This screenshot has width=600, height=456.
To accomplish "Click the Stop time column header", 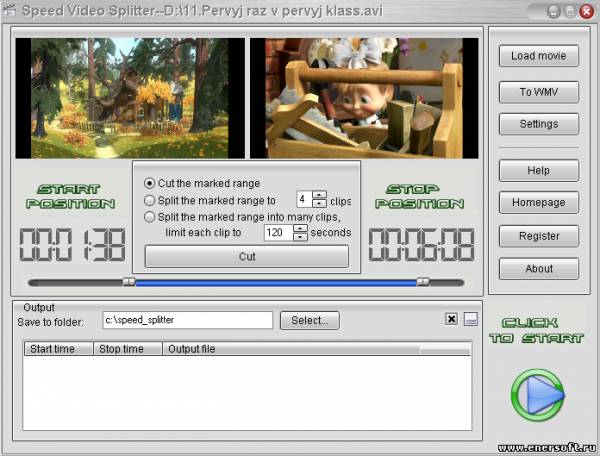I will (x=128, y=349).
